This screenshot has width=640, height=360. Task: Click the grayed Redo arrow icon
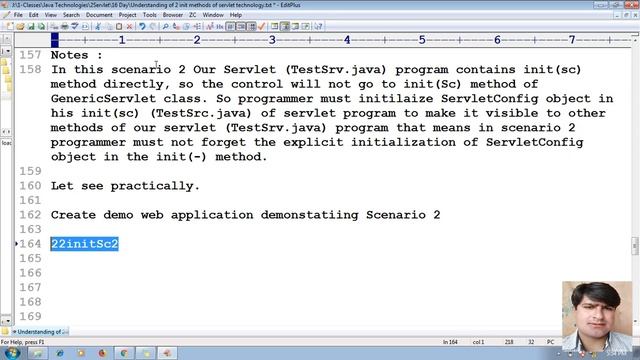click(152, 27)
